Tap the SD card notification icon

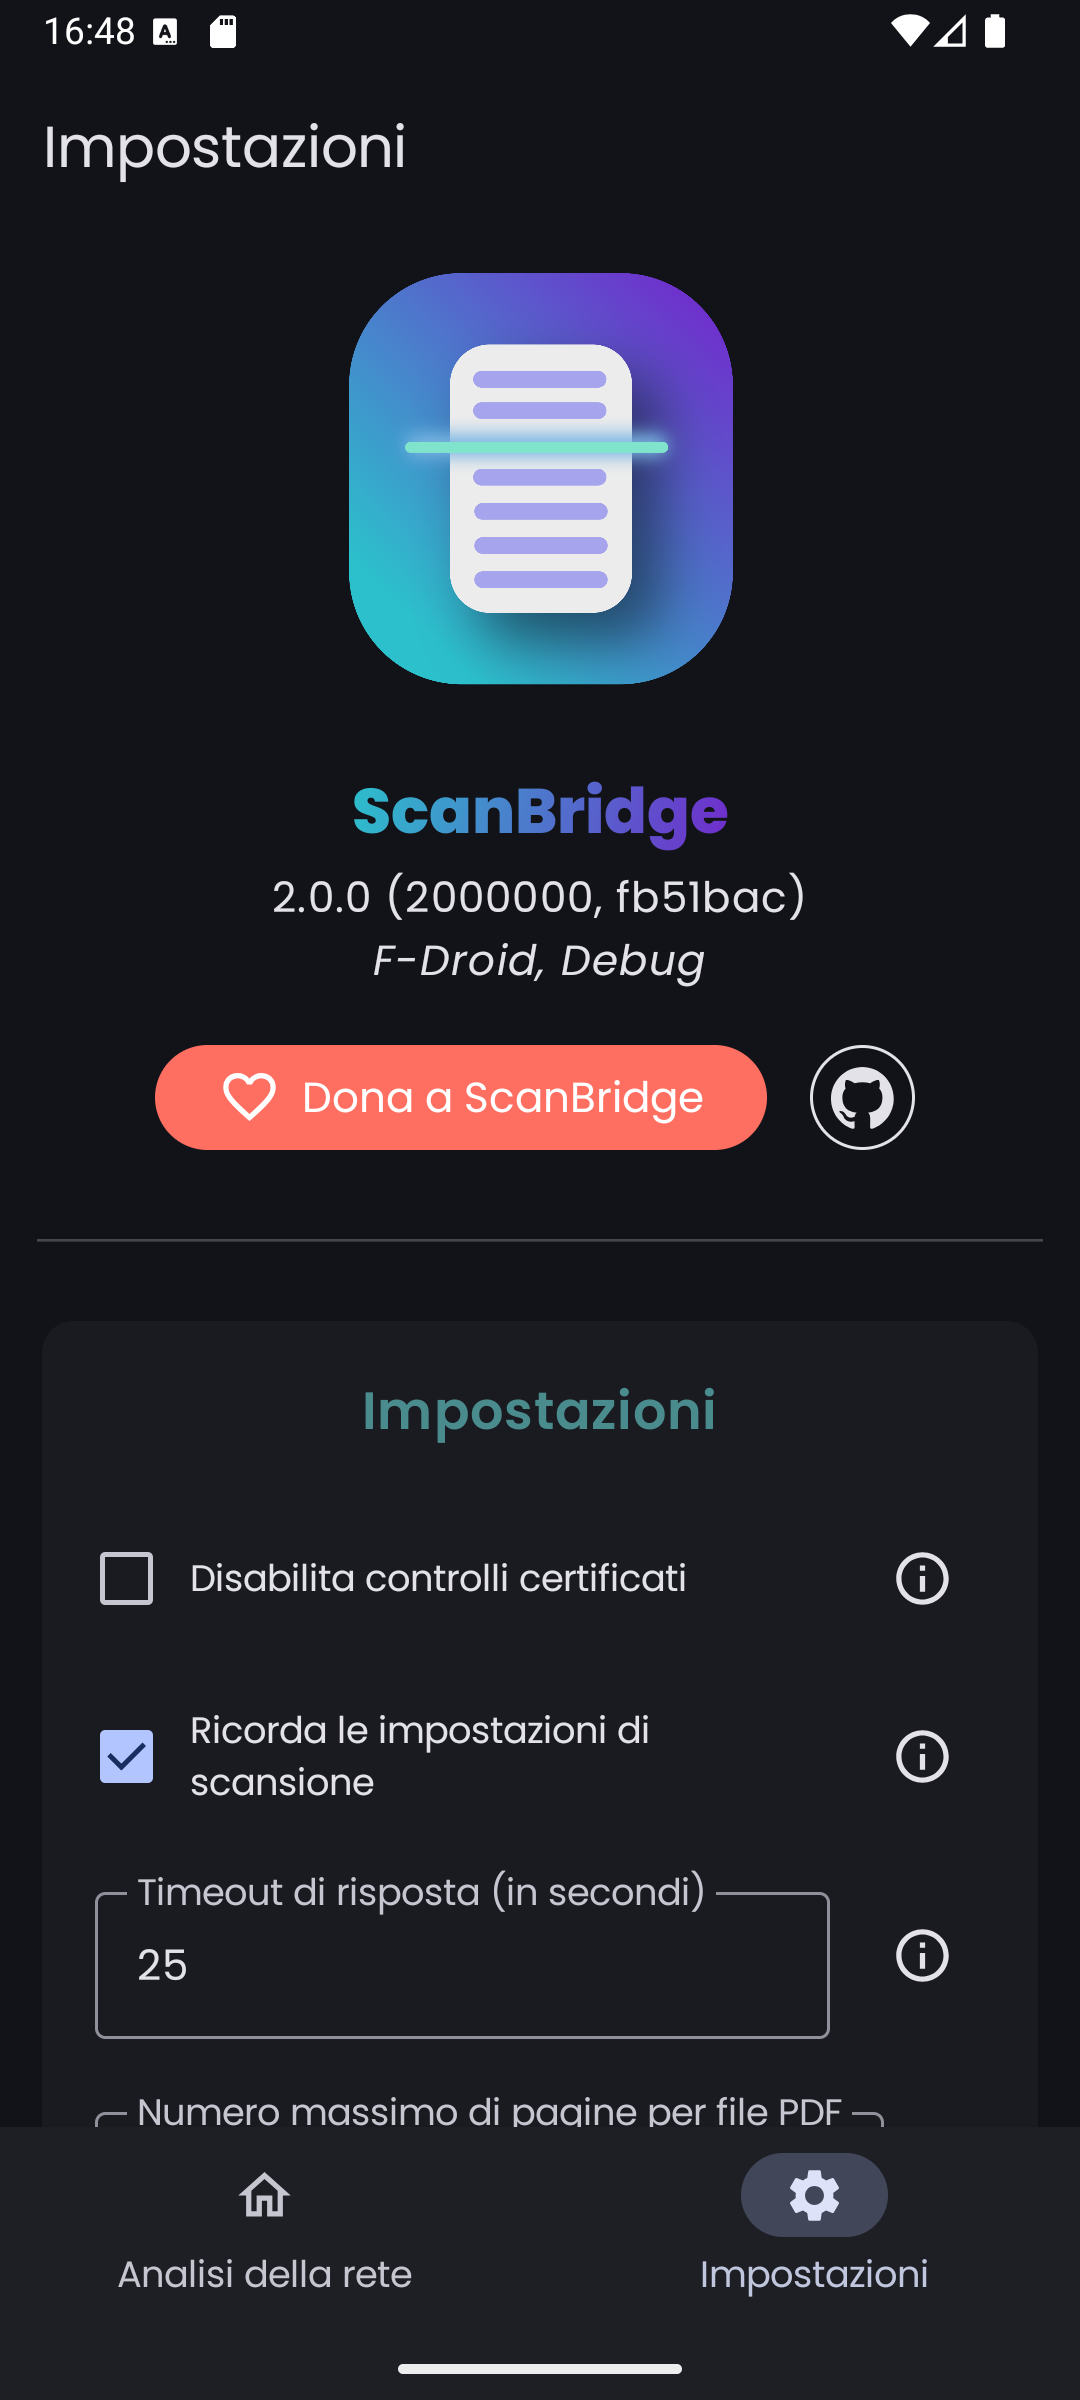point(223,32)
